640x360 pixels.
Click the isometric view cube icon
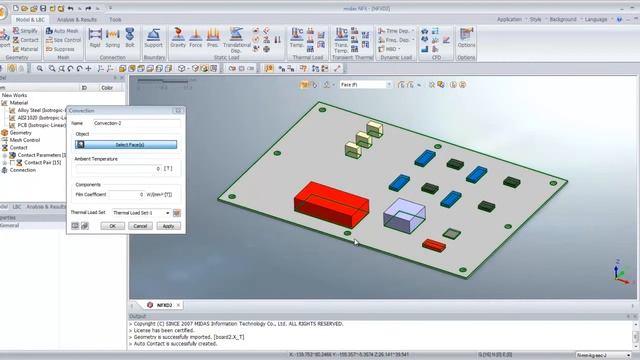tap(182, 69)
